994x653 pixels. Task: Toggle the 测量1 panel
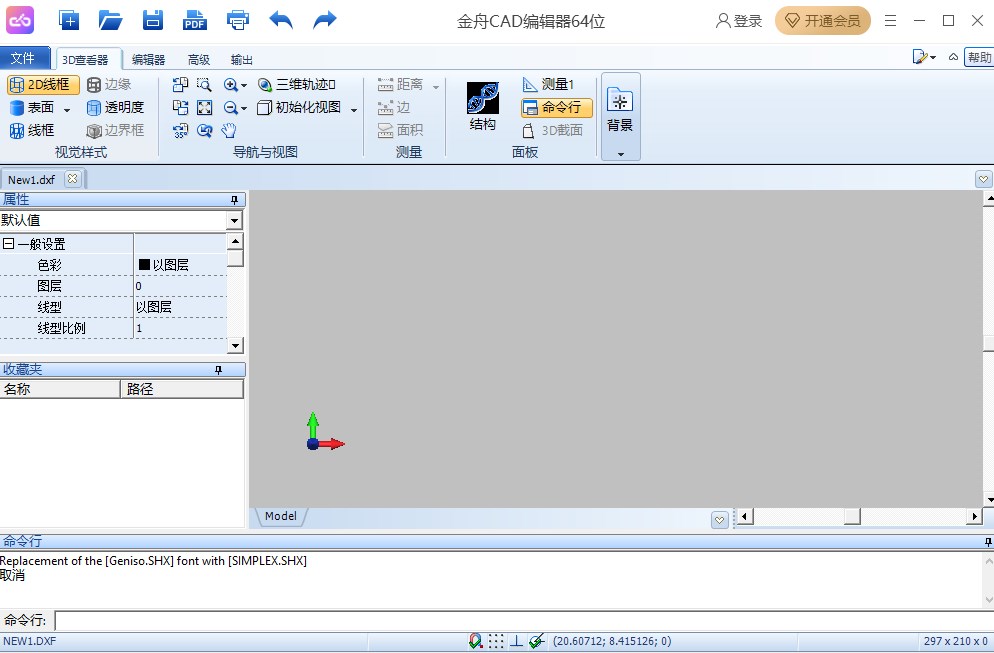[548, 85]
